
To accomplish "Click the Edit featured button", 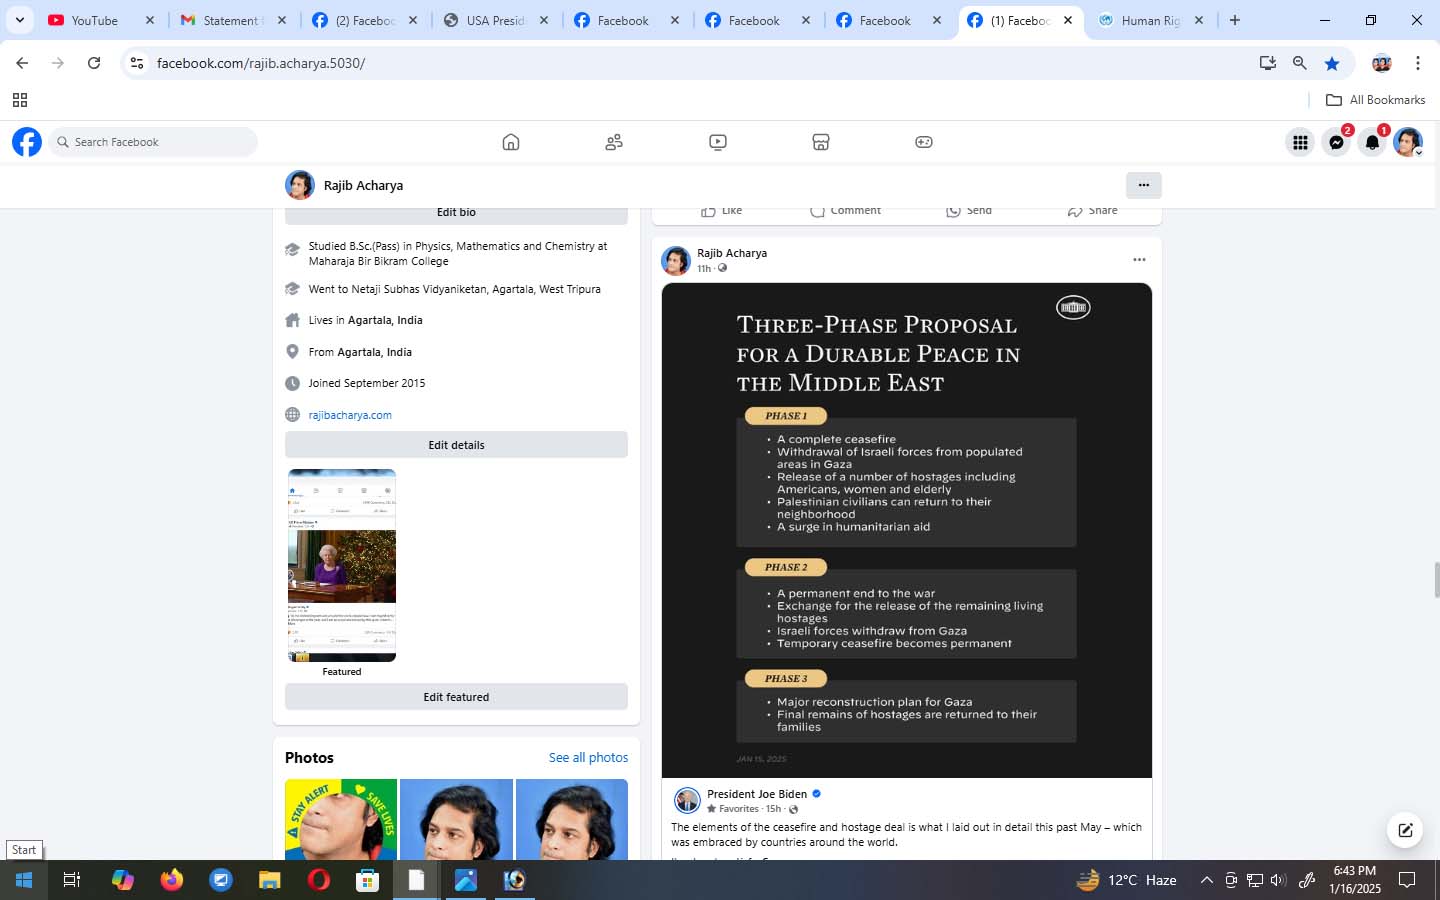I will (456, 697).
